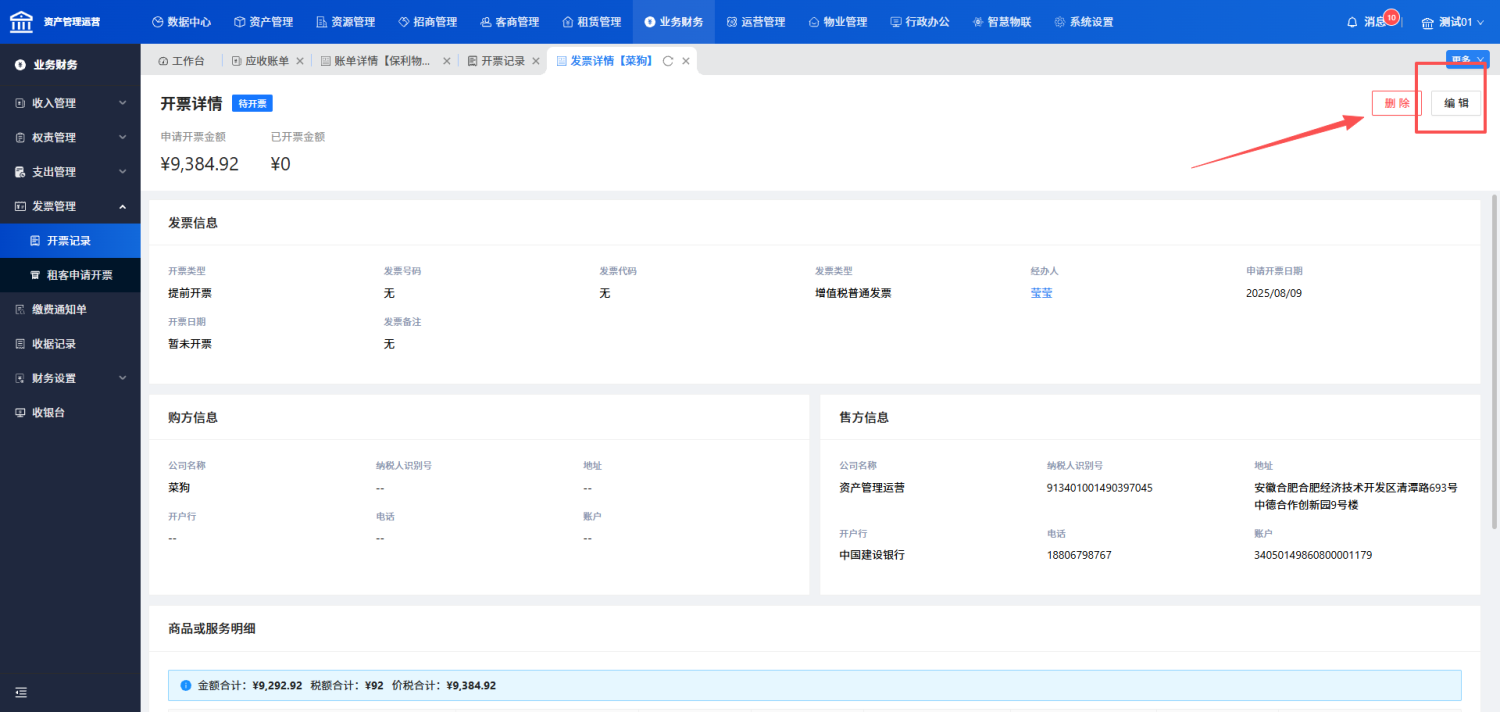Viewport: 1500px width, 712px height.
Task: Click the requested amount ¥9,384.92
Action: click(200, 164)
